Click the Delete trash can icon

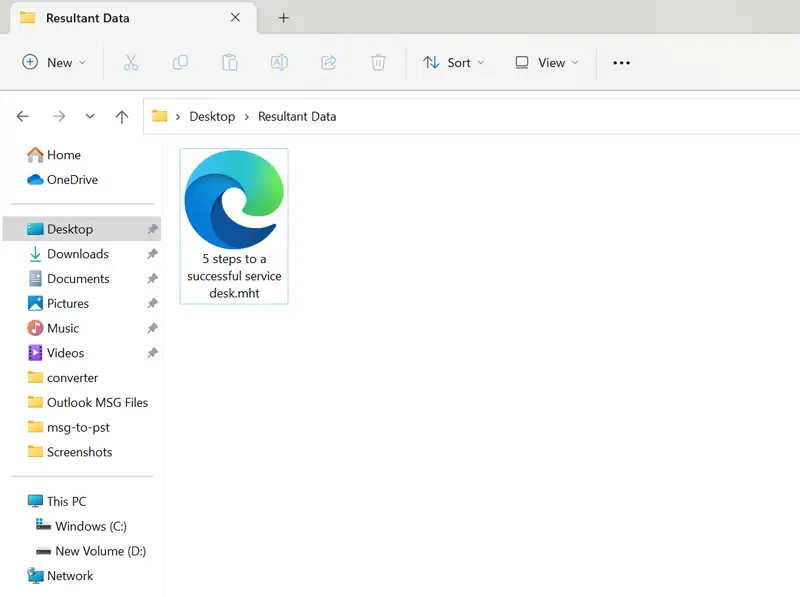tap(378, 63)
